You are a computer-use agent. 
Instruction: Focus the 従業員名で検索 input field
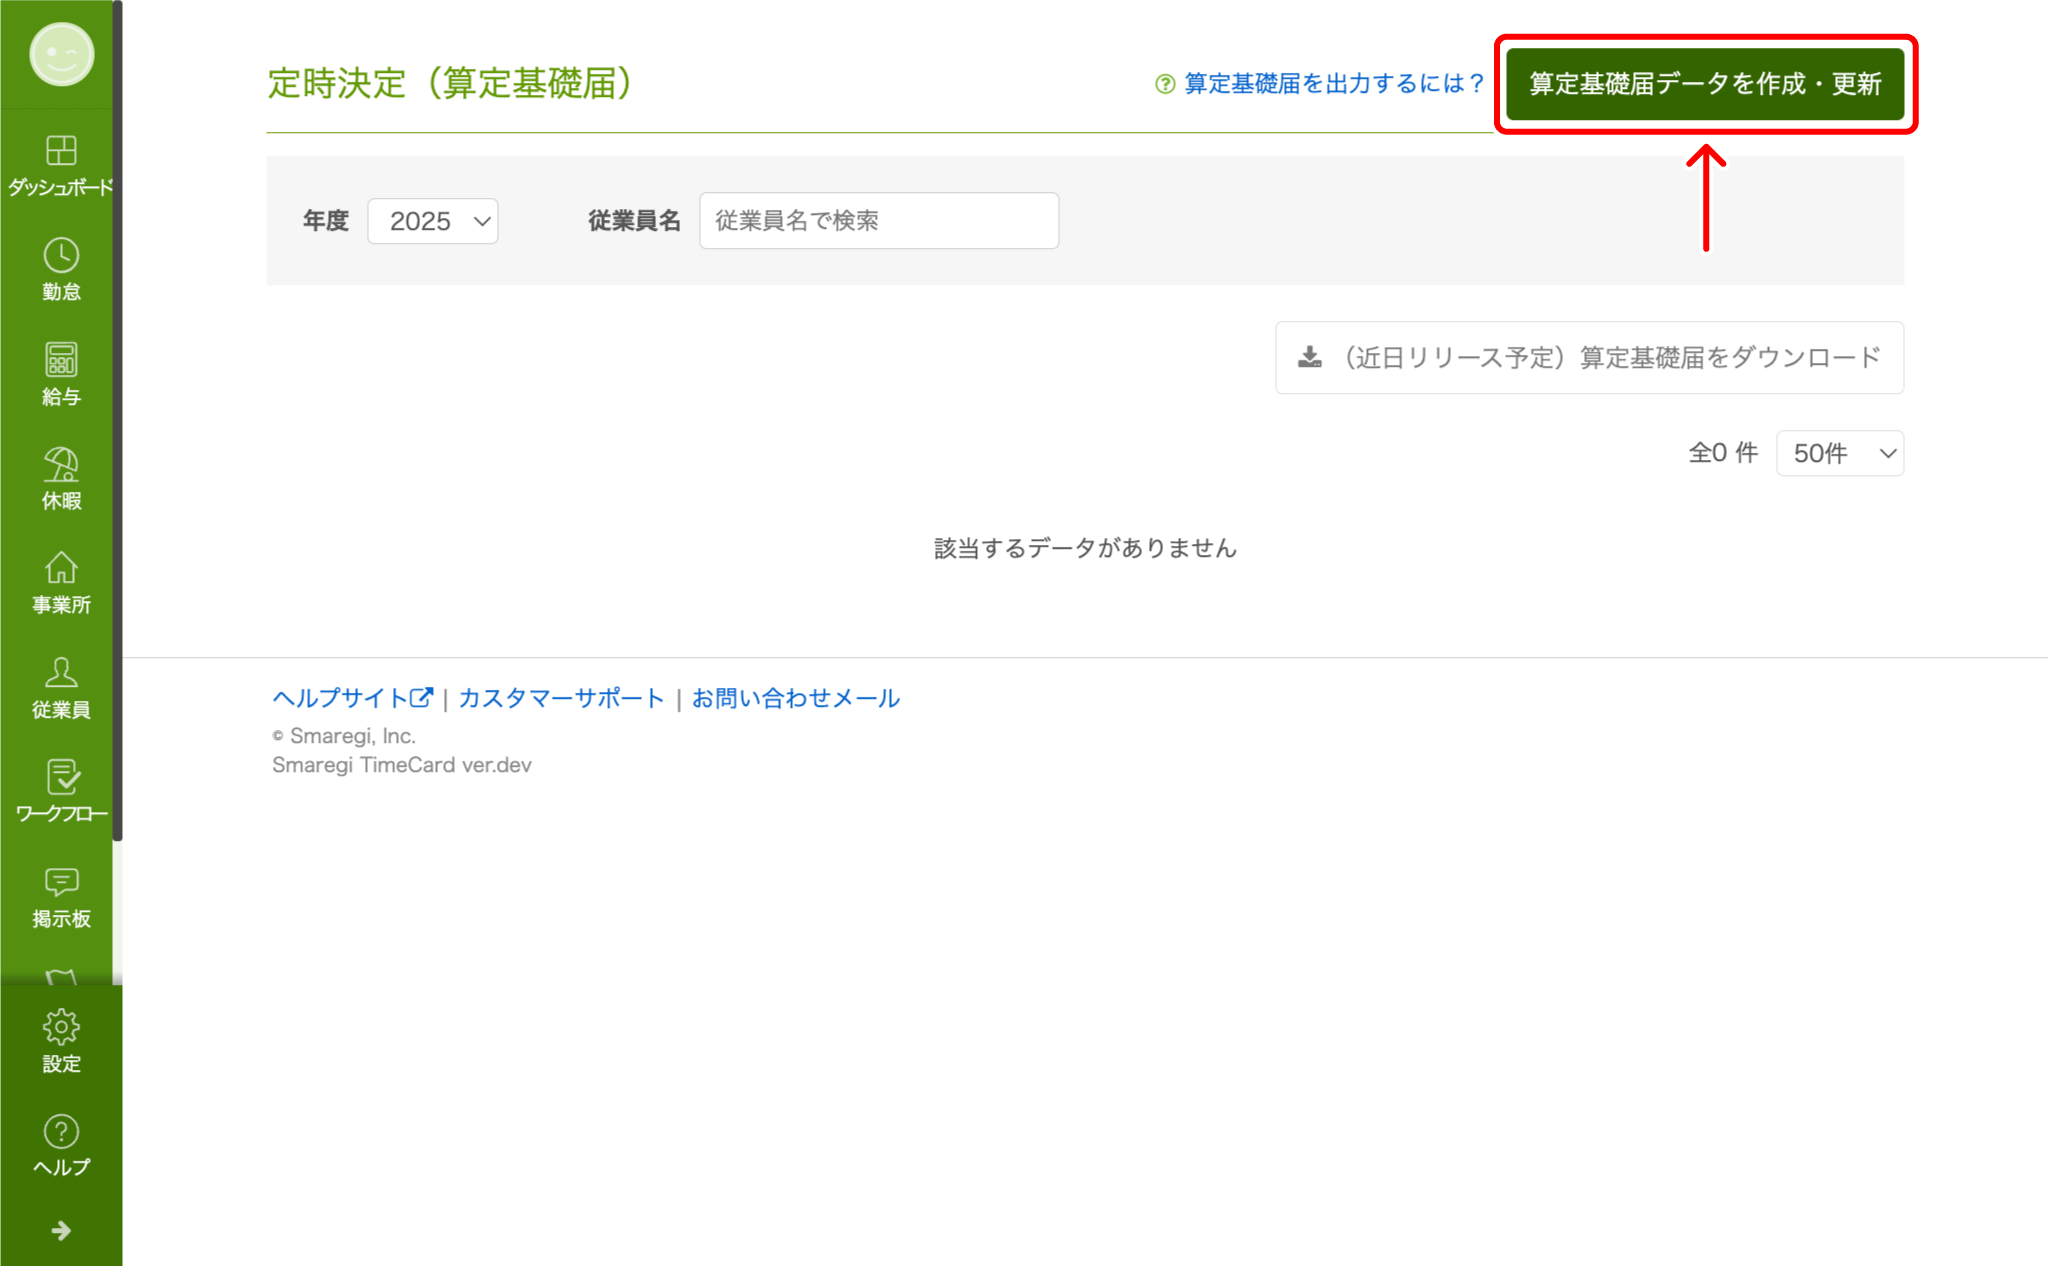[x=879, y=221]
